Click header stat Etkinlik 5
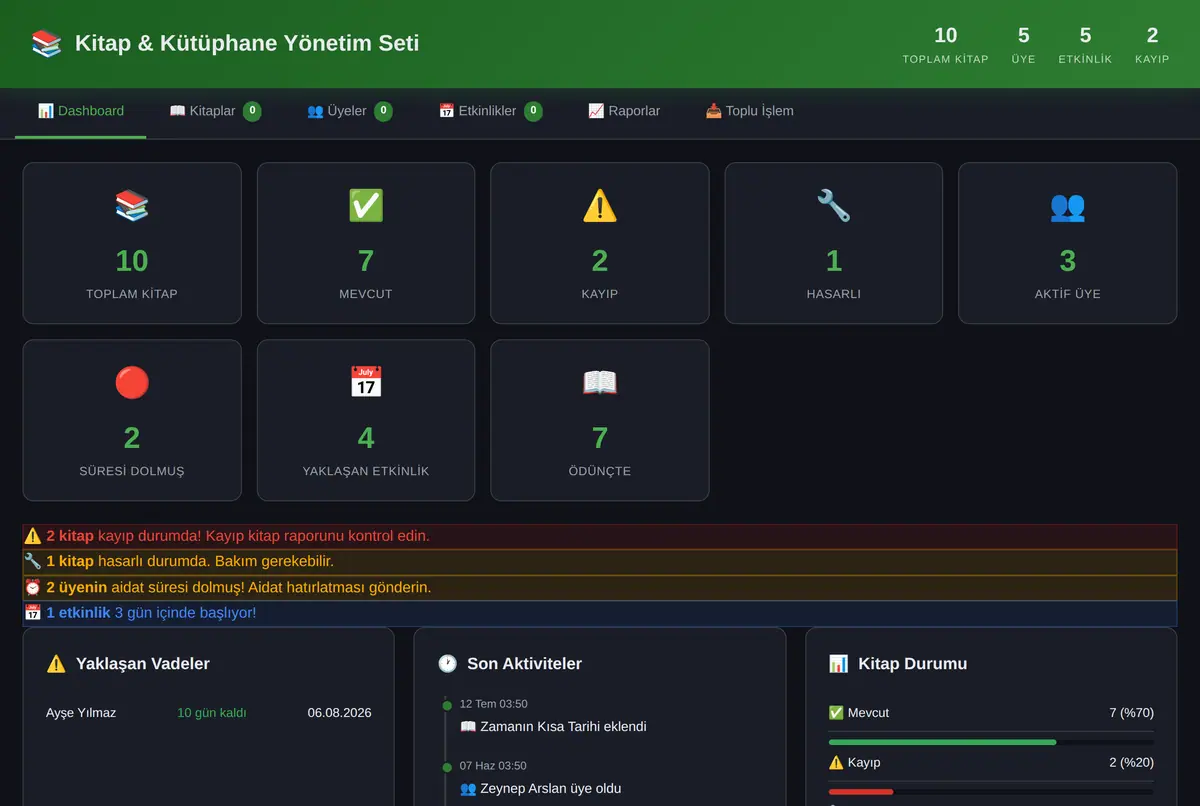 (1085, 45)
